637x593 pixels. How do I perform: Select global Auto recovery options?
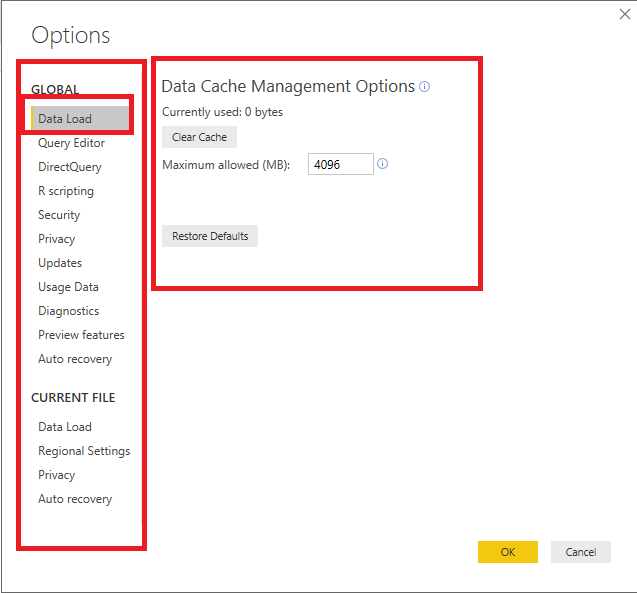(x=75, y=359)
